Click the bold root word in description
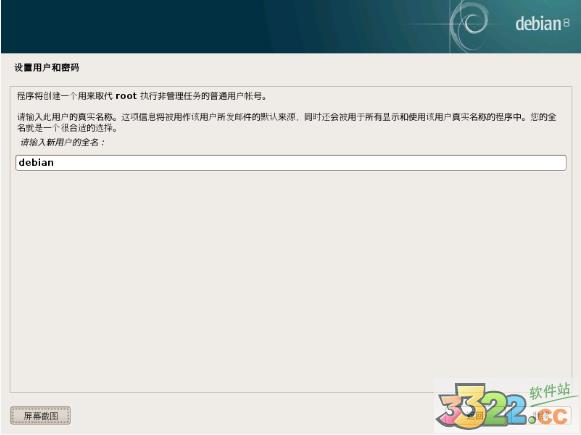The width and height of the screenshot is (581, 435). click(x=126, y=96)
